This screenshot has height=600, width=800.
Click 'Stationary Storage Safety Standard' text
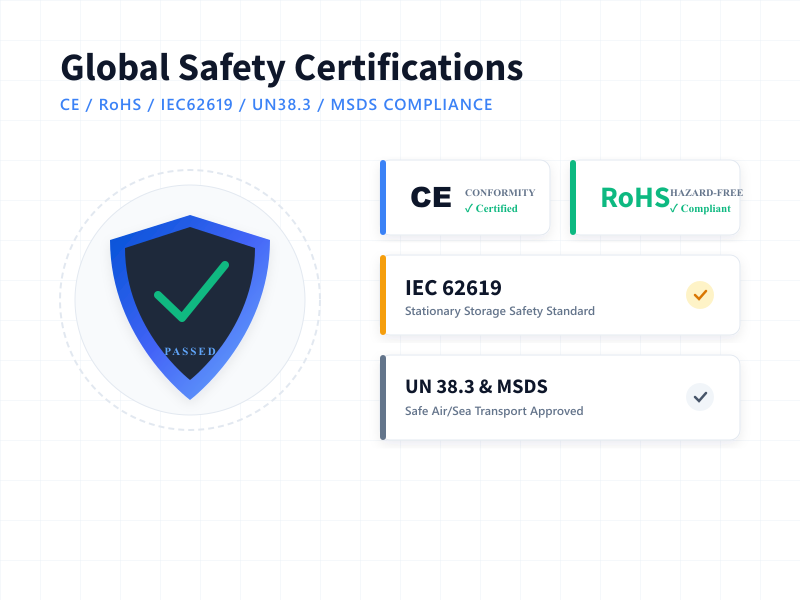click(x=500, y=311)
